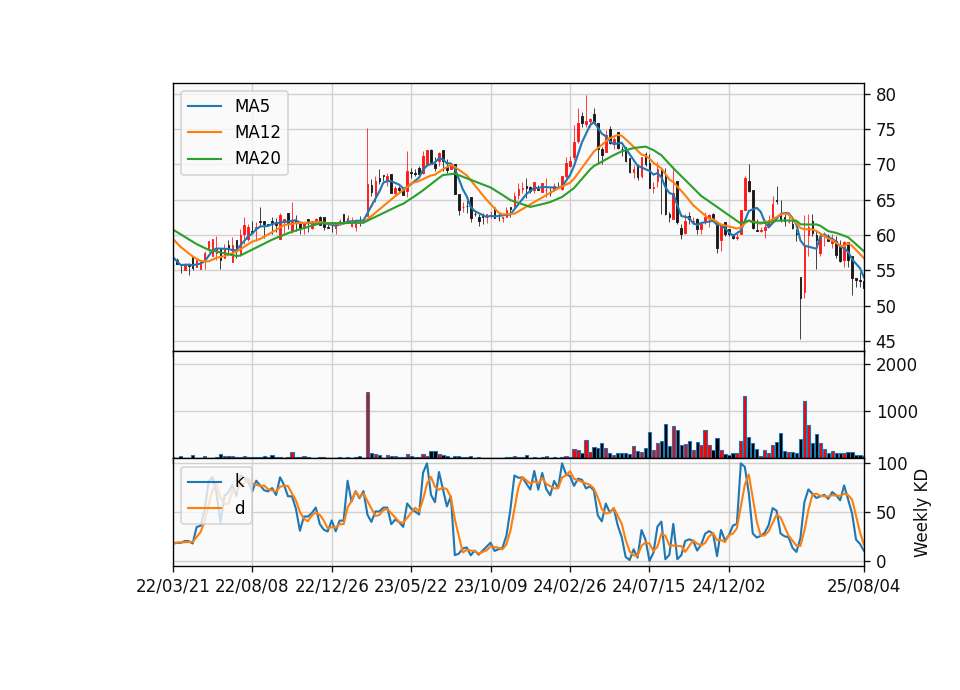Click the price axis value 45

[x=886, y=342]
